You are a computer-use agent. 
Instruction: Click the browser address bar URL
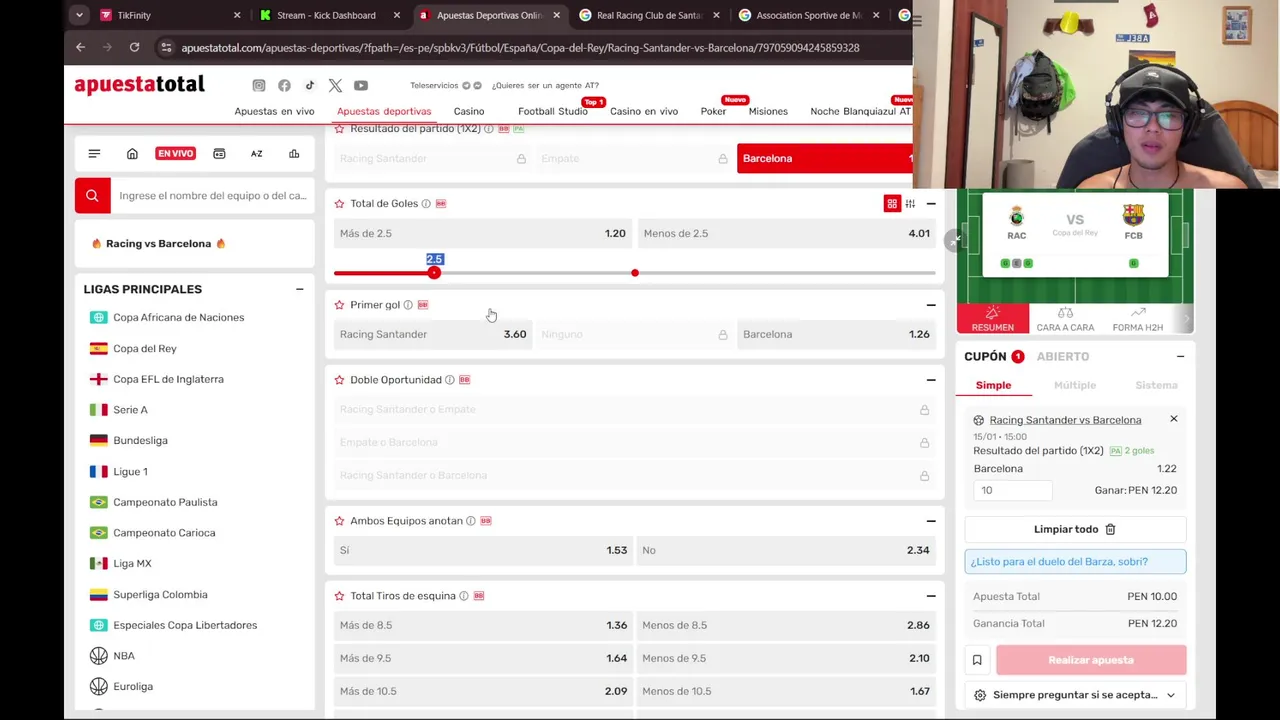click(520, 47)
